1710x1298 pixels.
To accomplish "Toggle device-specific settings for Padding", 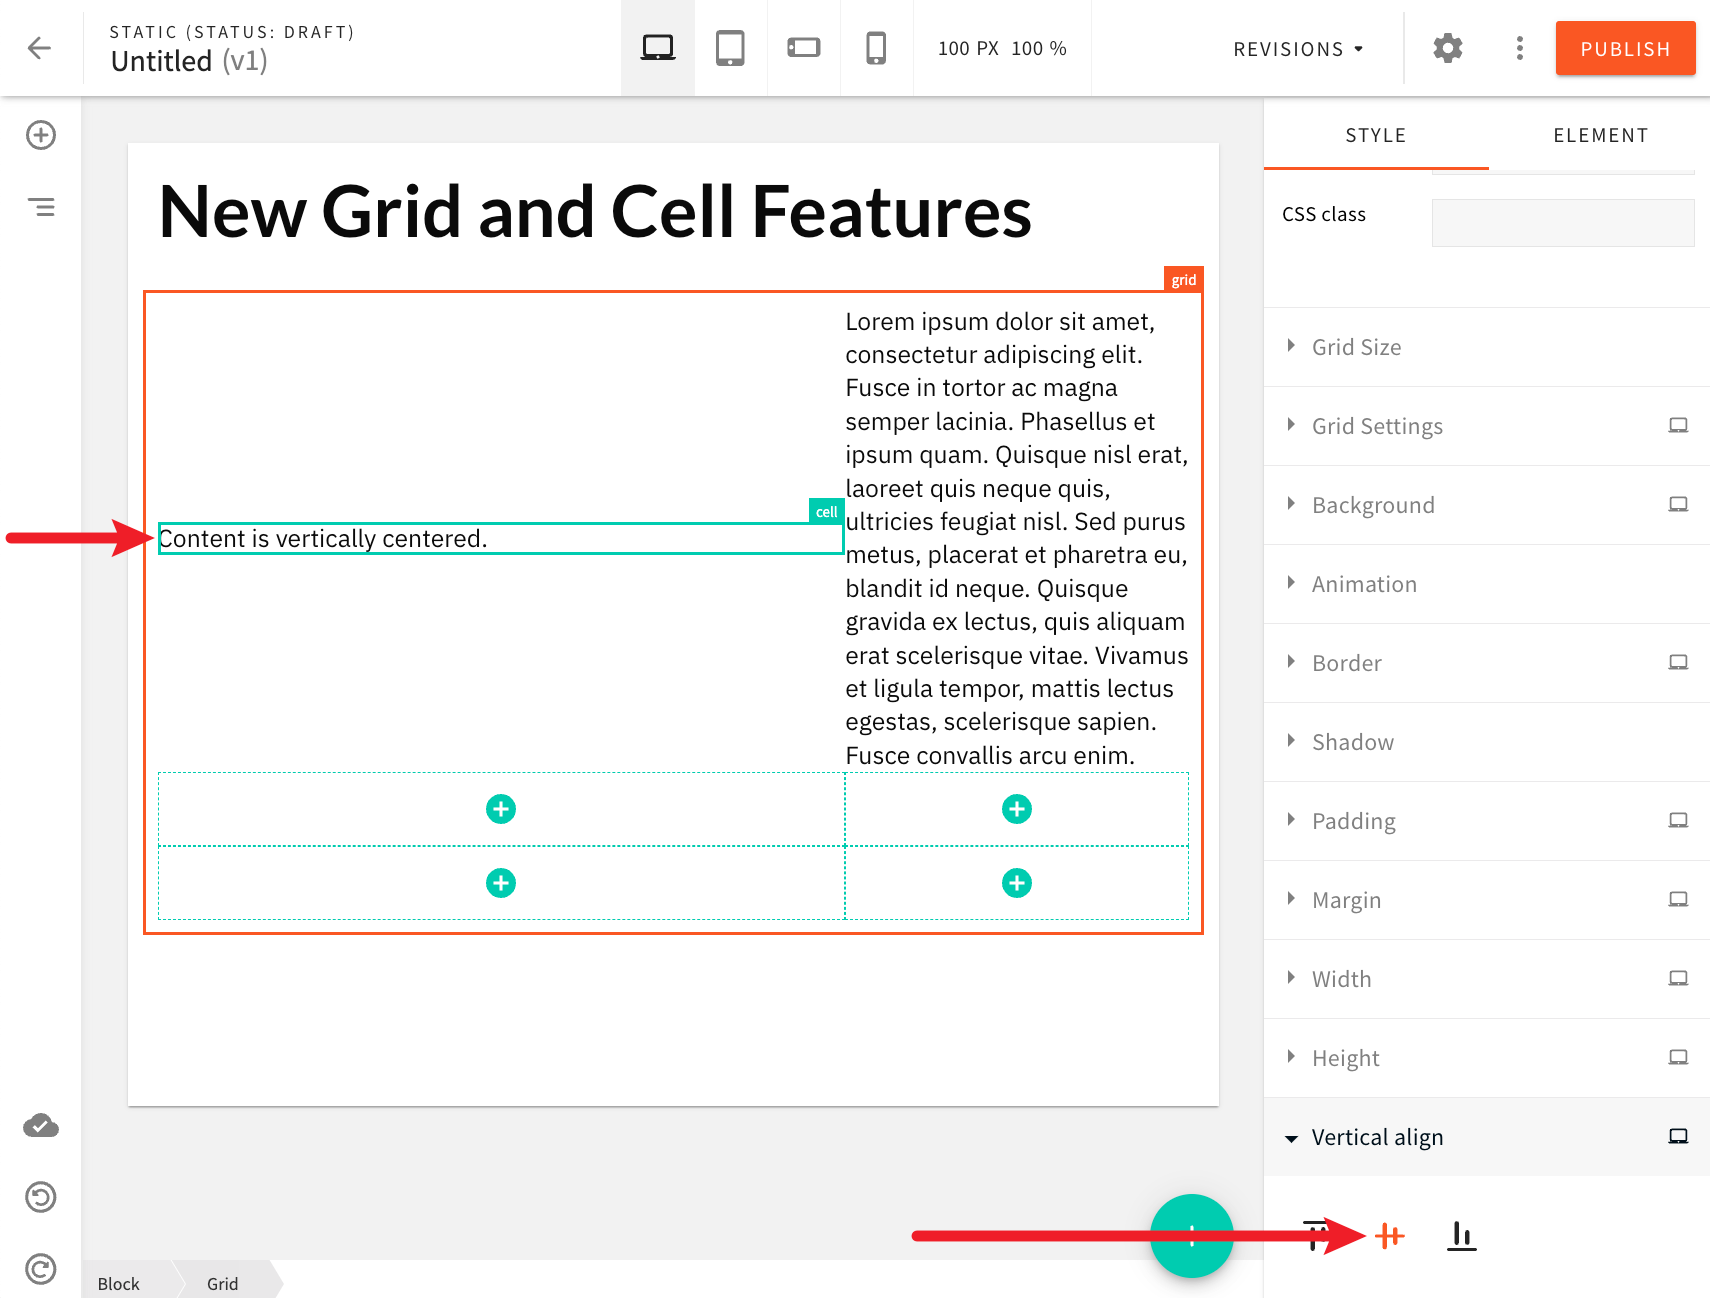I will 1678,819.
